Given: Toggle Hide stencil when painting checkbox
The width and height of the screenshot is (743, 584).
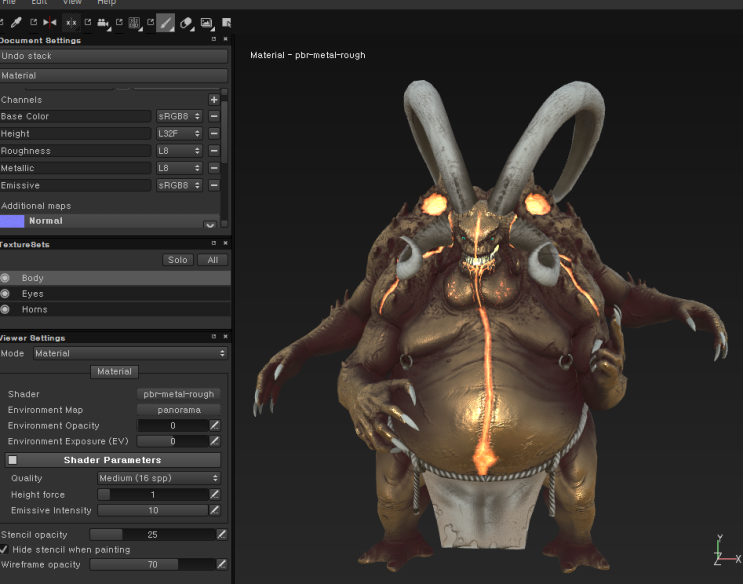Looking at the screenshot, I should pyautogui.click(x=4, y=549).
